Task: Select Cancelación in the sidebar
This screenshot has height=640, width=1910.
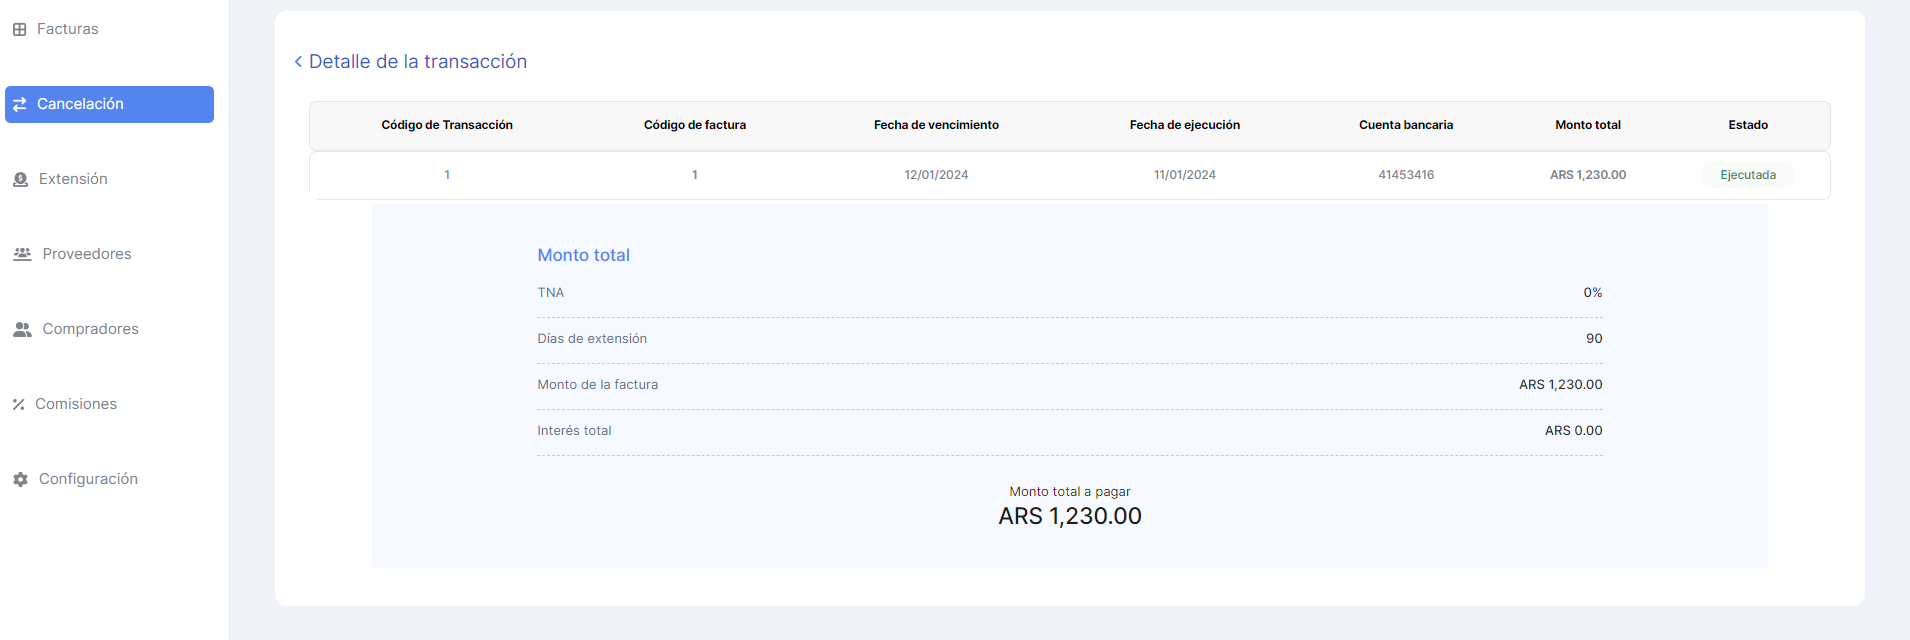Action: coord(80,104)
